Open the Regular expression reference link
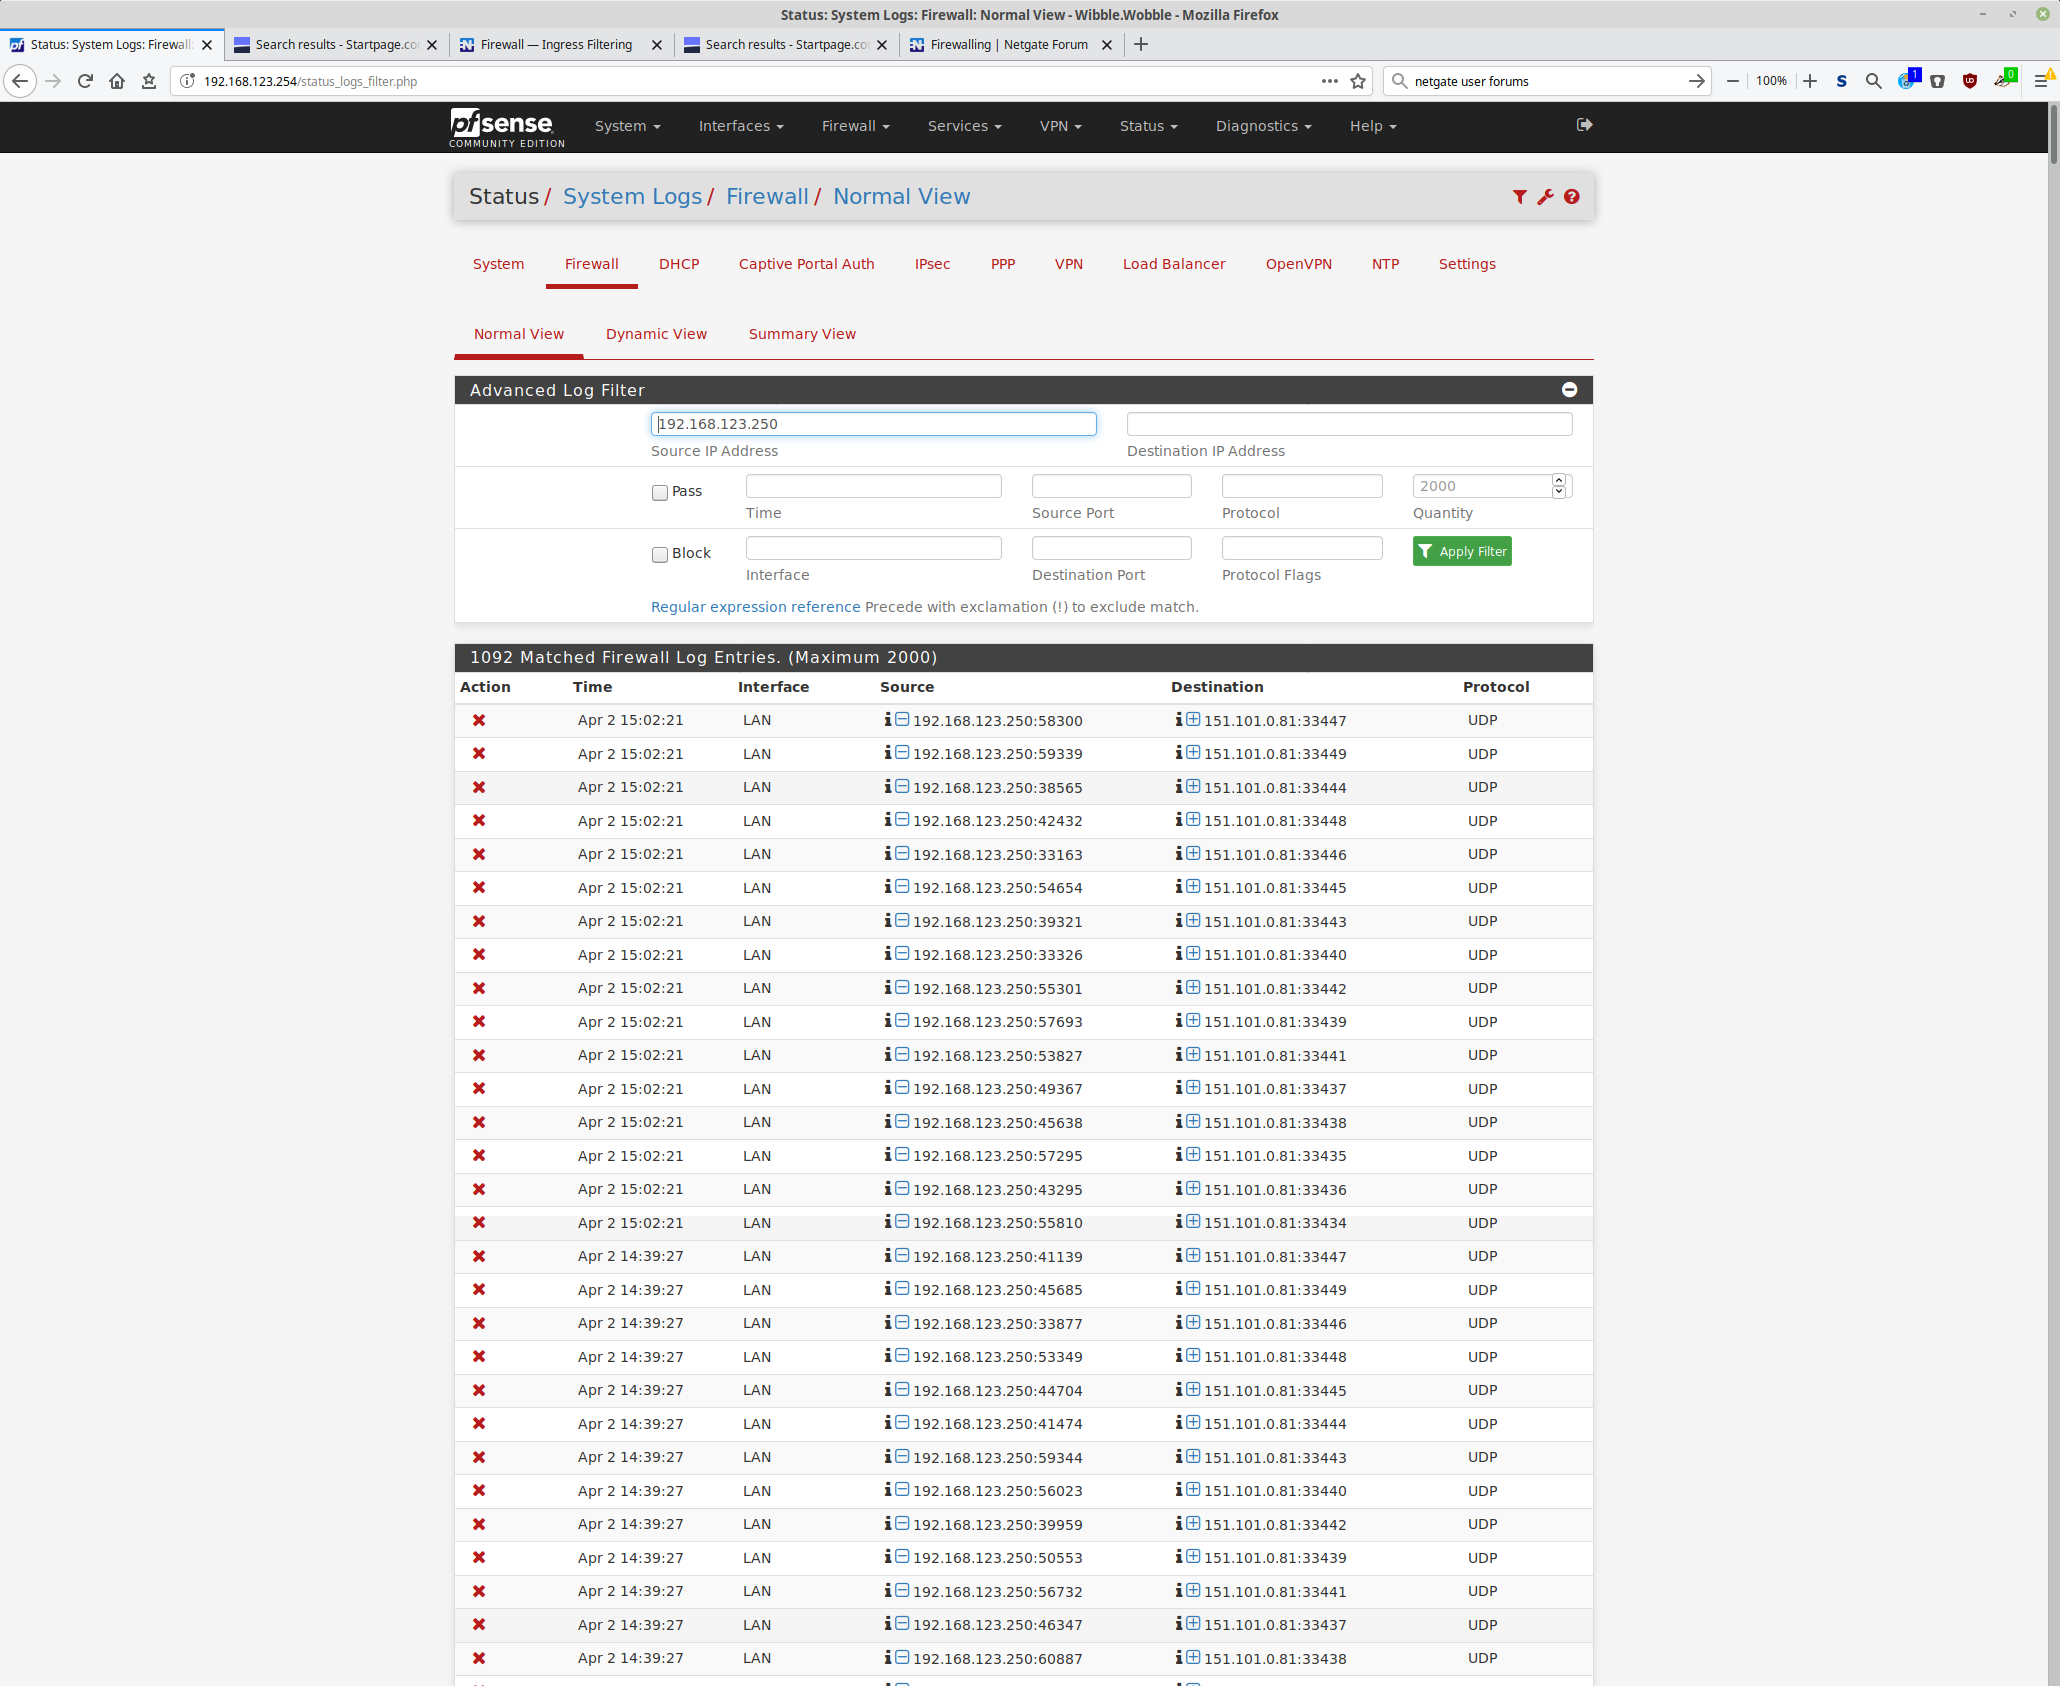This screenshot has height=1686, width=2060. pyautogui.click(x=755, y=607)
